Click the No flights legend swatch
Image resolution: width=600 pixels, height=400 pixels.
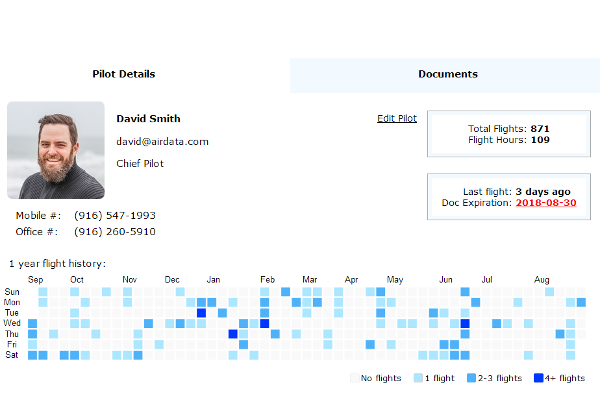coord(355,378)
